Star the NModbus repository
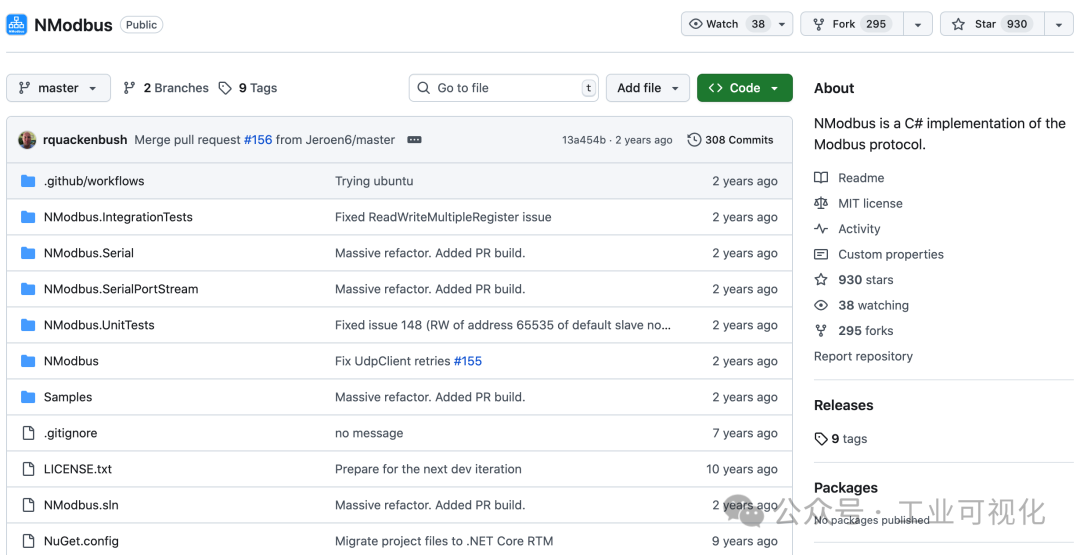This screenshot has width=1080, height=555. pyautogui.click(x=990, y=24)
